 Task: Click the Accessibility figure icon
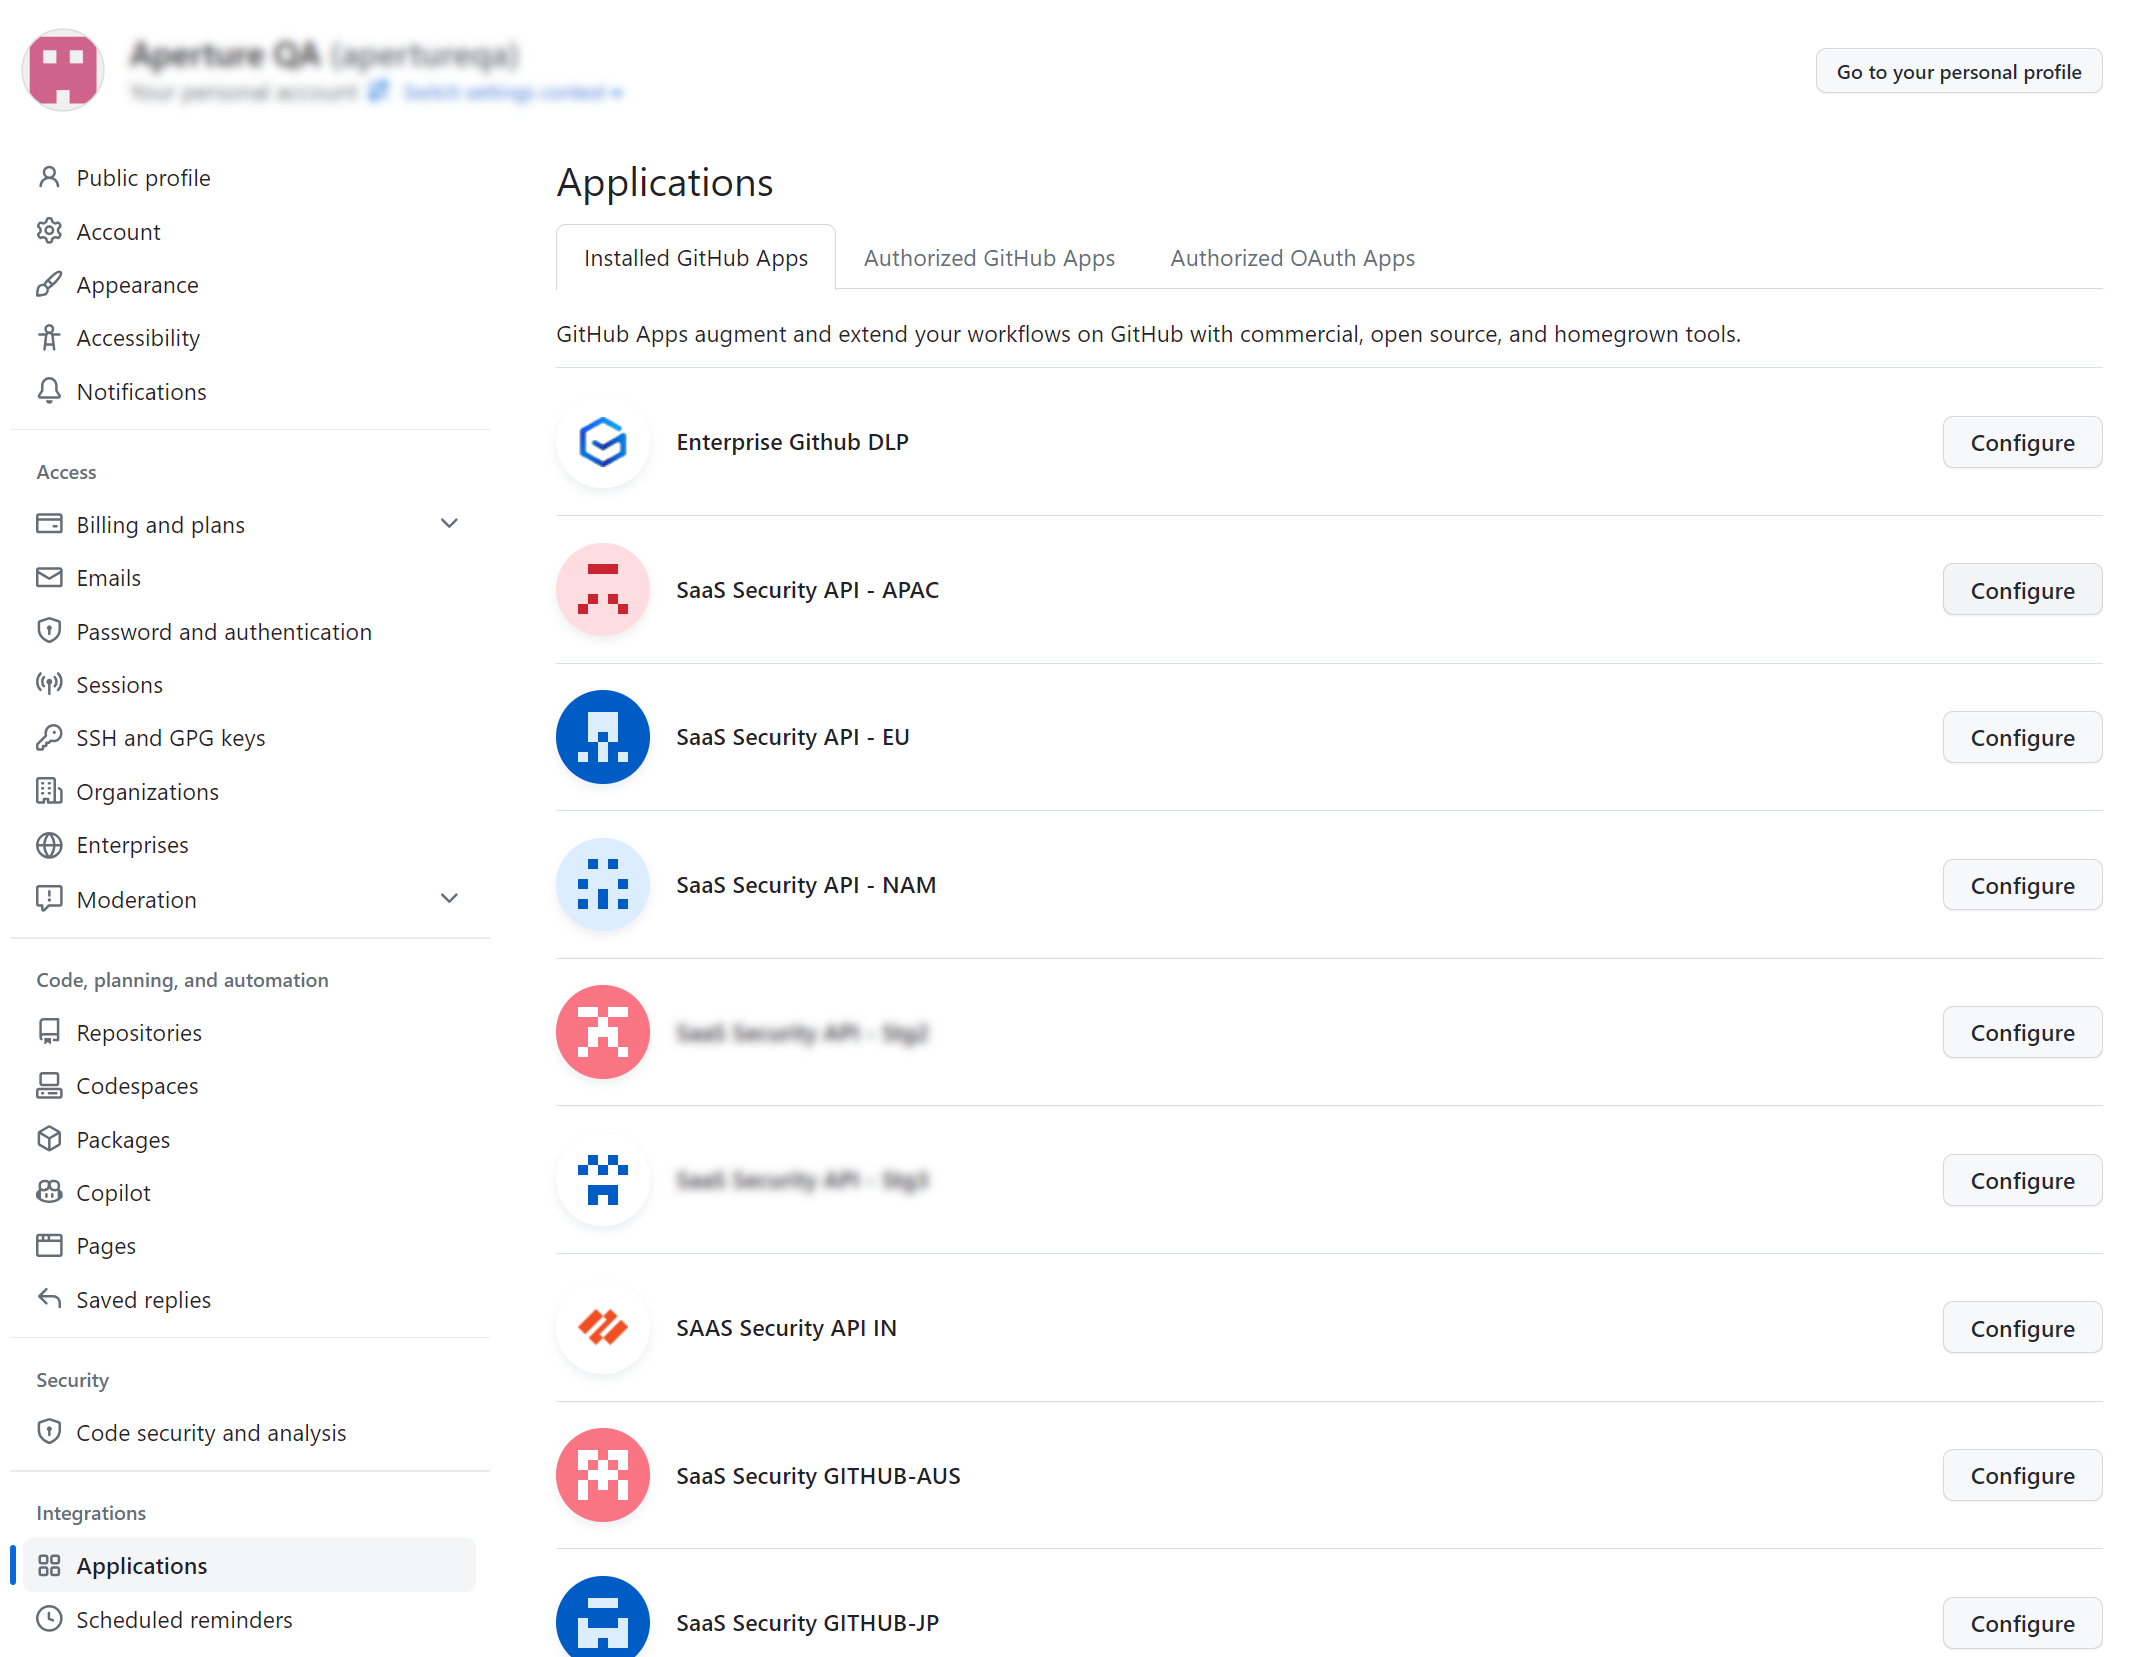(x=49, y=338)
